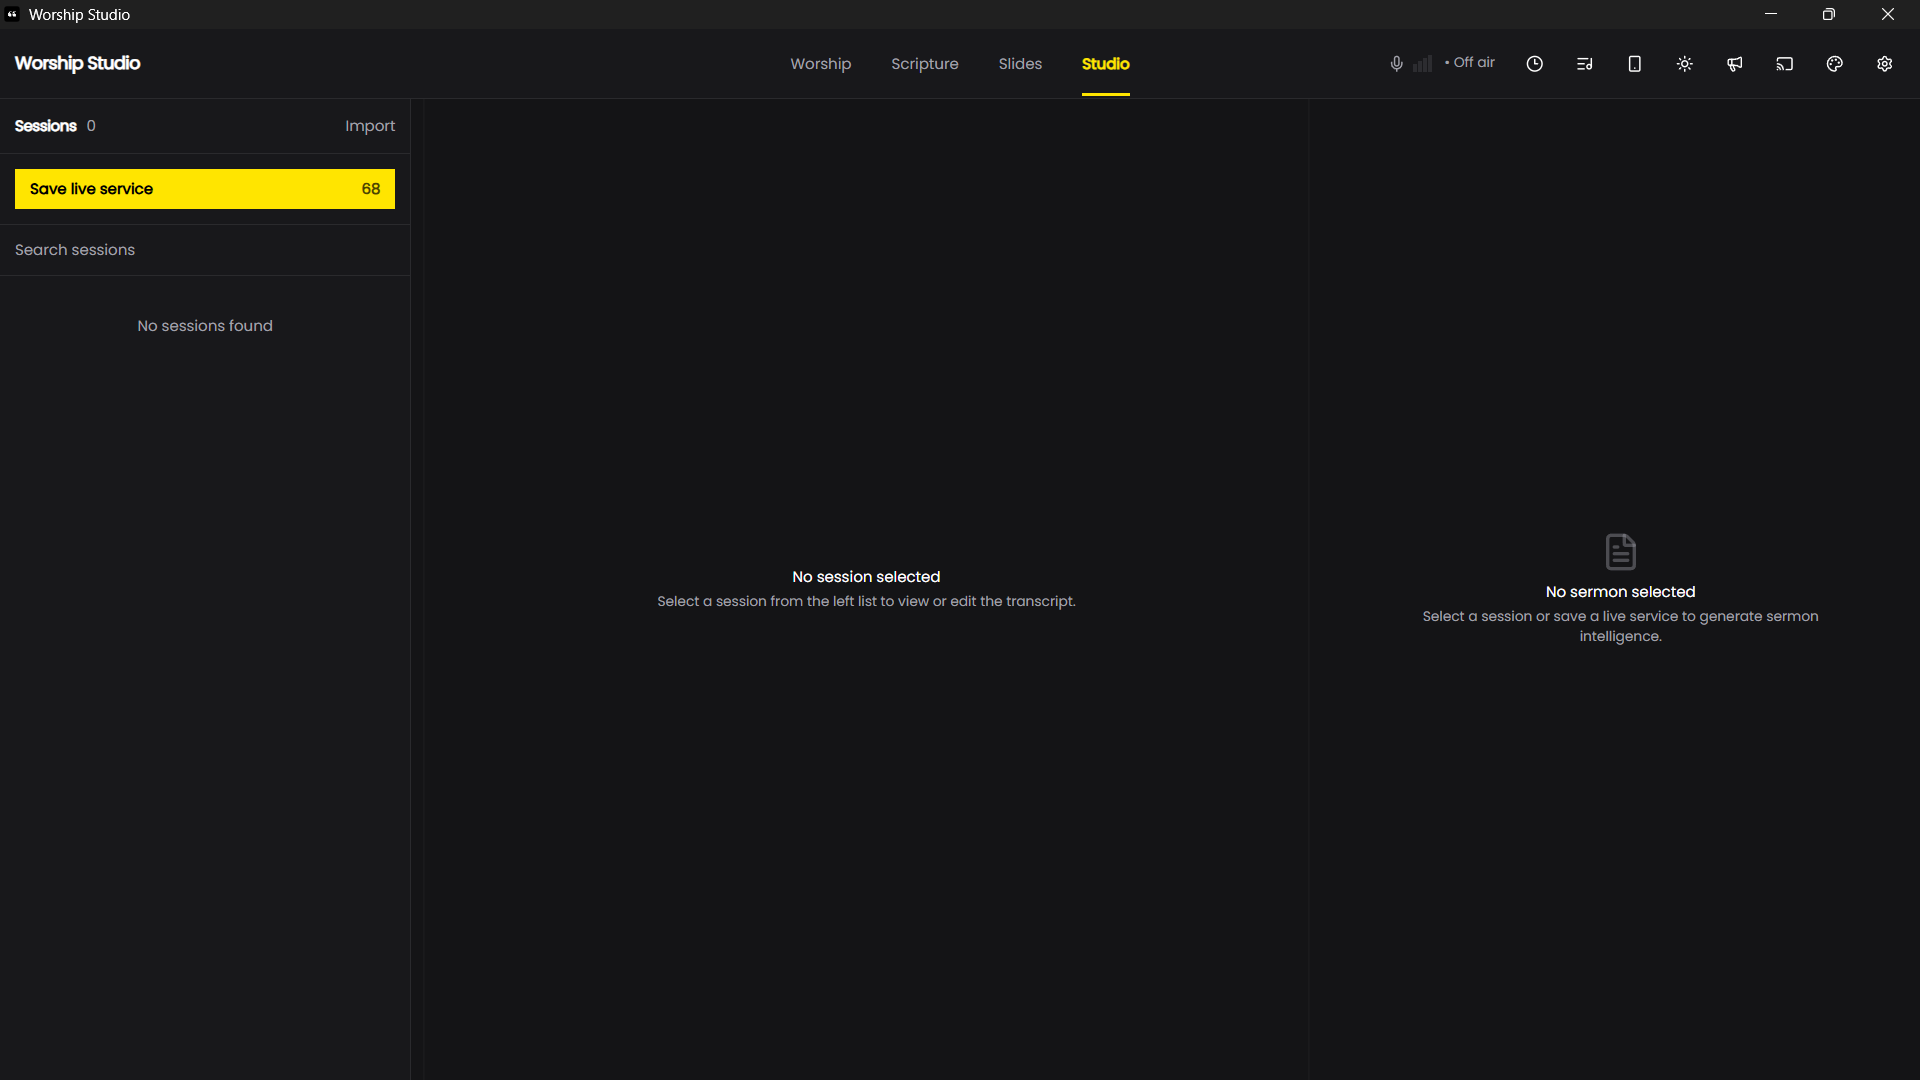
Task: Click the Worship Studio title bar app icon
Action: click(x=12, y=14)
